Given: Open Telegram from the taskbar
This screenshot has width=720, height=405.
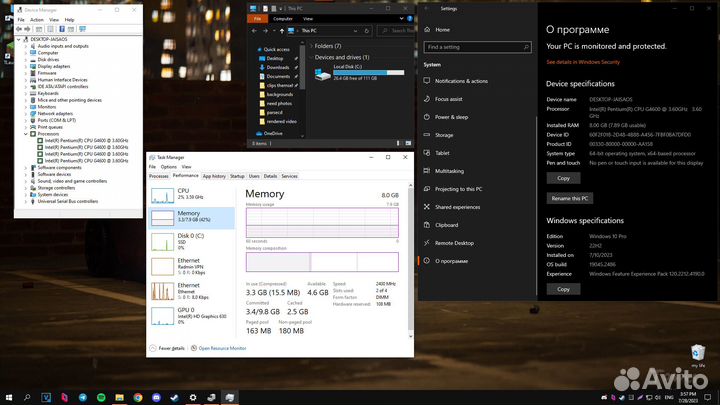Looking at the screenshot, I should pyautogui.click(x=83, y=397).
